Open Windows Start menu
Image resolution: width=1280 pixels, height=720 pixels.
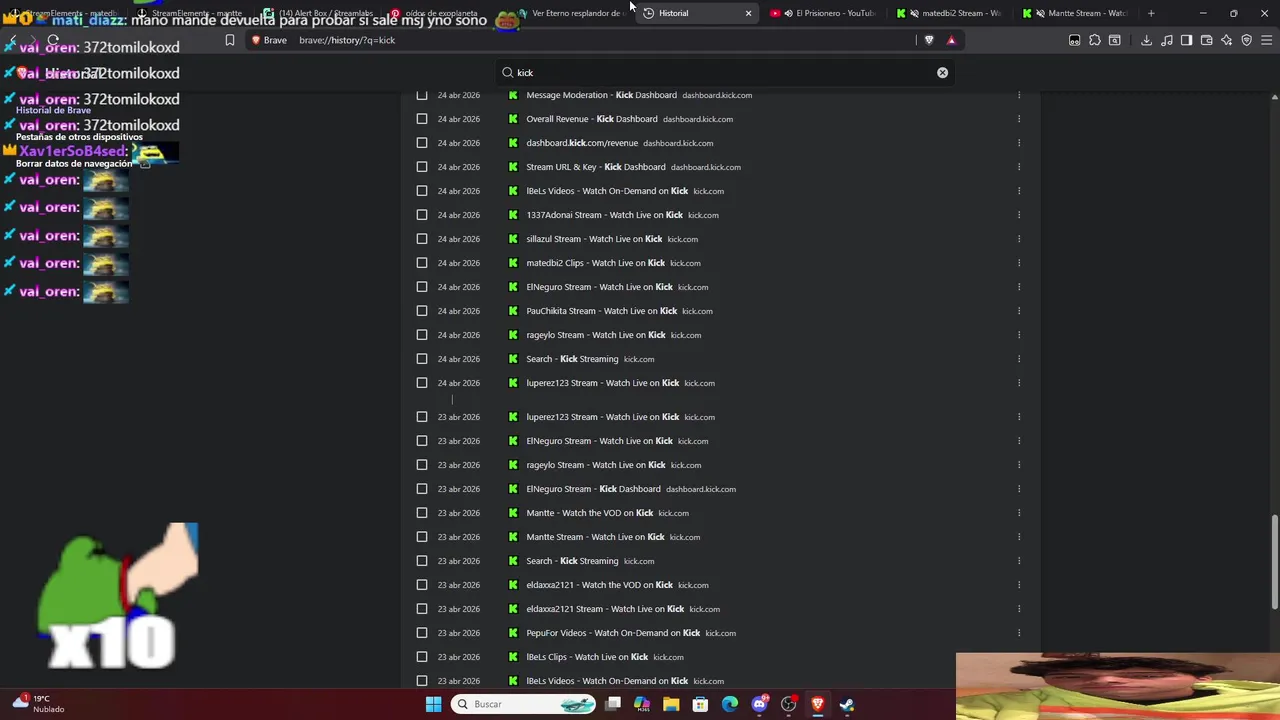point(433,704)
